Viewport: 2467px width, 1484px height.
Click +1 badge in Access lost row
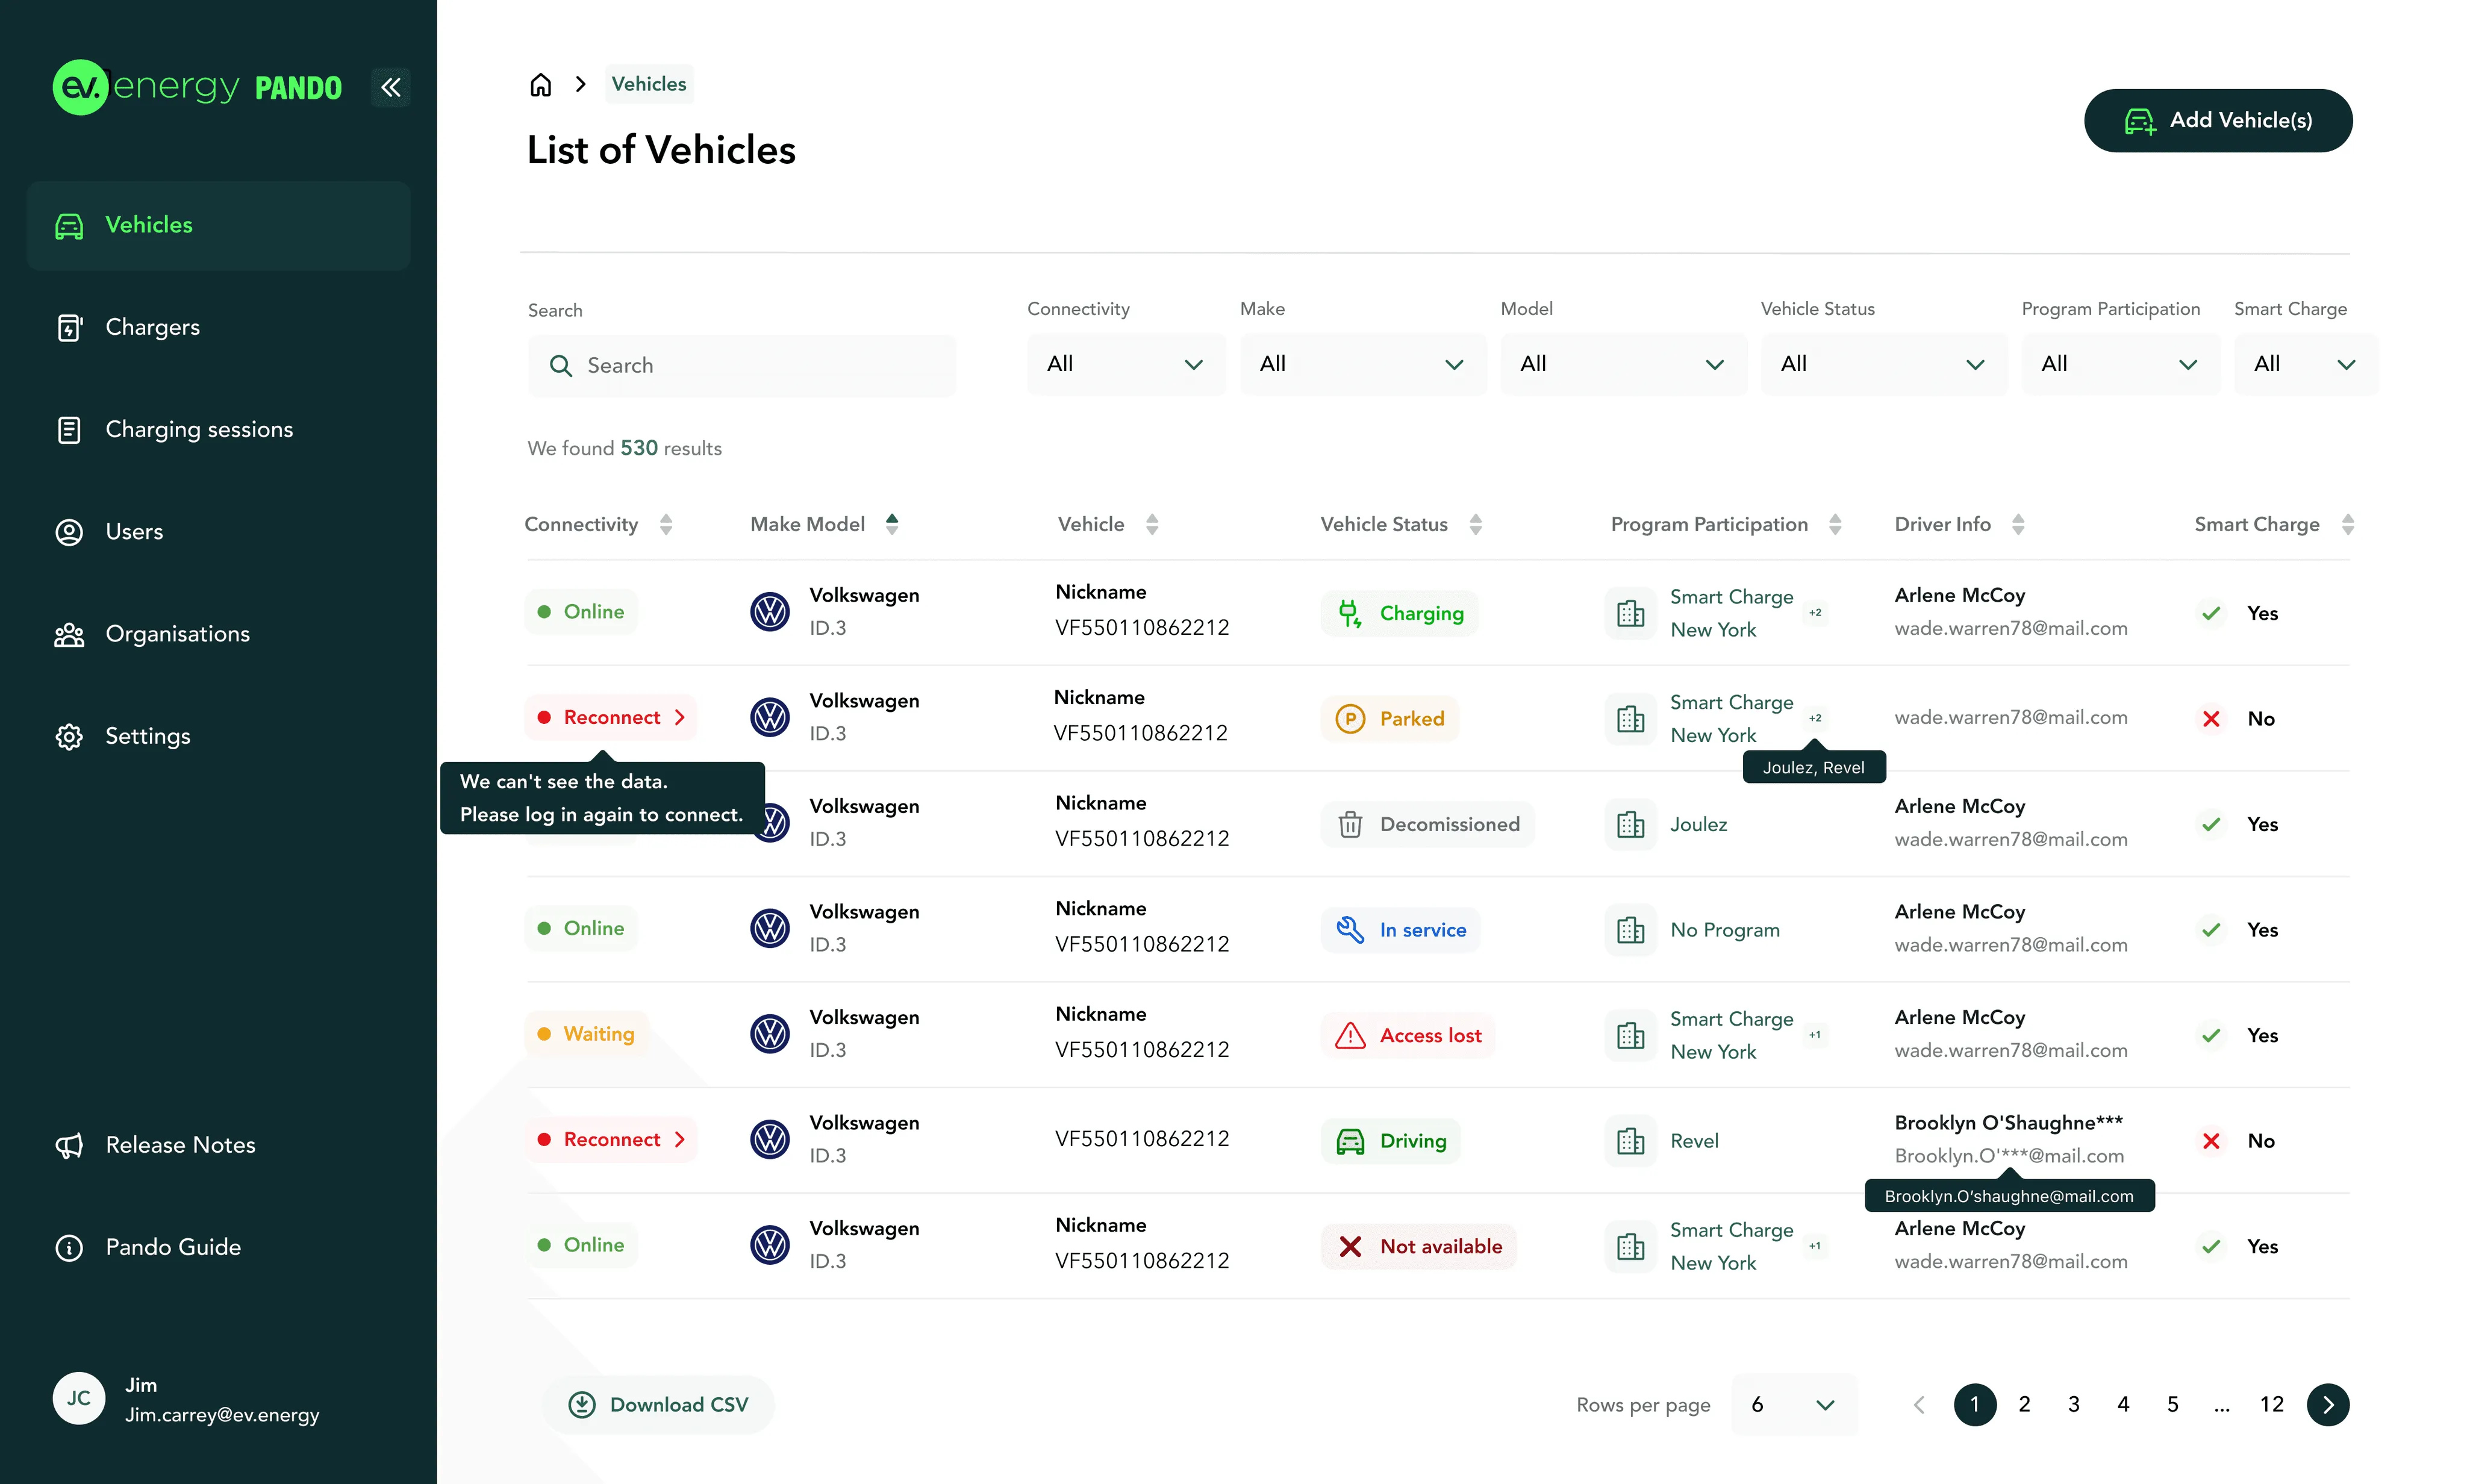pos(1815,1035)
